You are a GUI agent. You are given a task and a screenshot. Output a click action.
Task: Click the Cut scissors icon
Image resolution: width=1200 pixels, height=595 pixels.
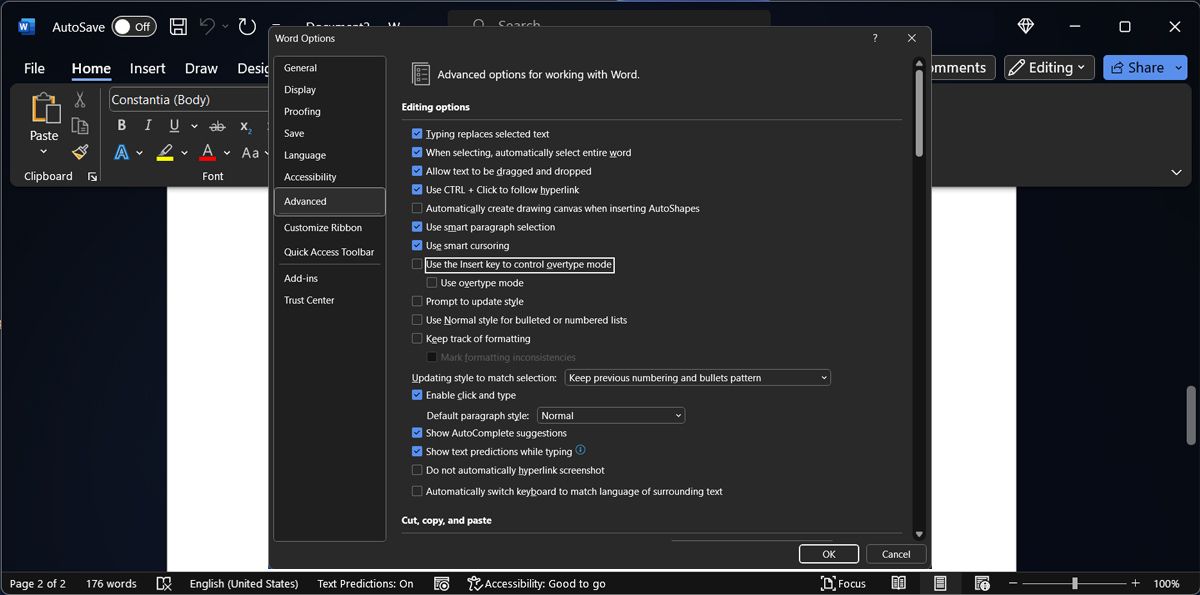(80, 100)
